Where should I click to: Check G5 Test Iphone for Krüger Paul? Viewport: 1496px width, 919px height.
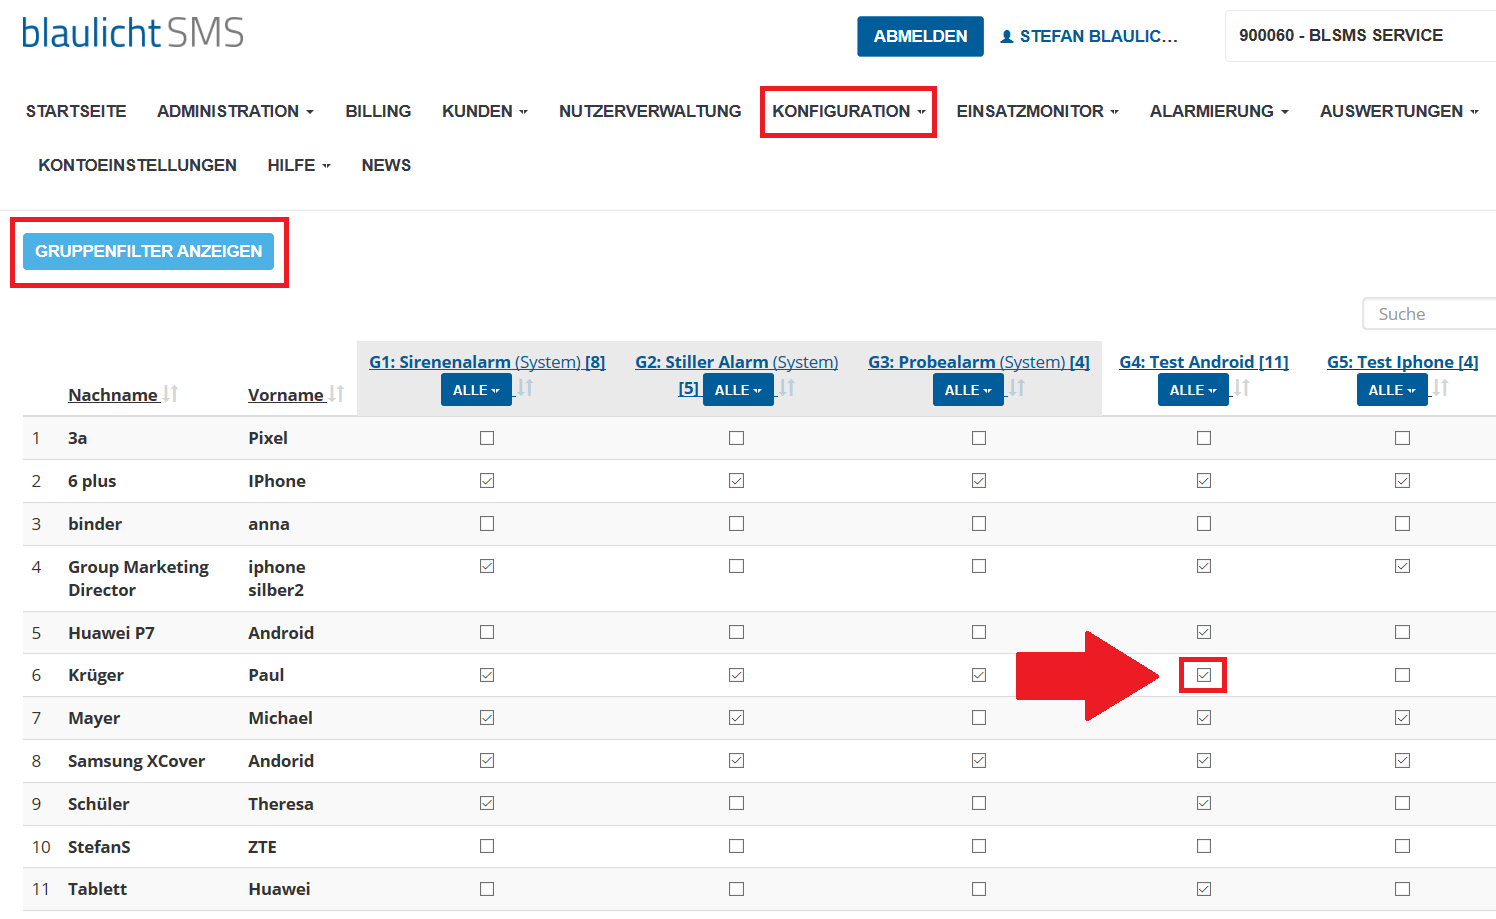[1403, 675]
